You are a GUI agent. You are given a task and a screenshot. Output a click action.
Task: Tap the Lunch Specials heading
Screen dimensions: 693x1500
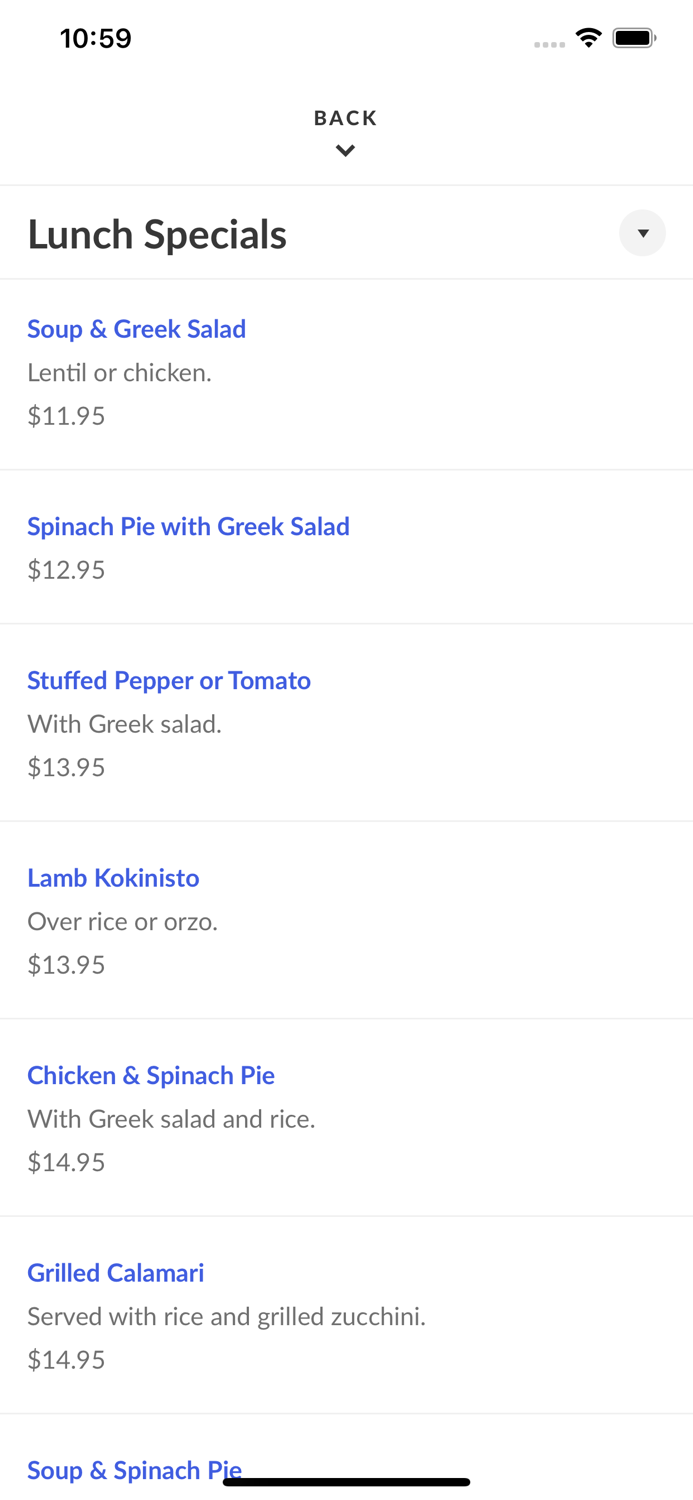157,233
